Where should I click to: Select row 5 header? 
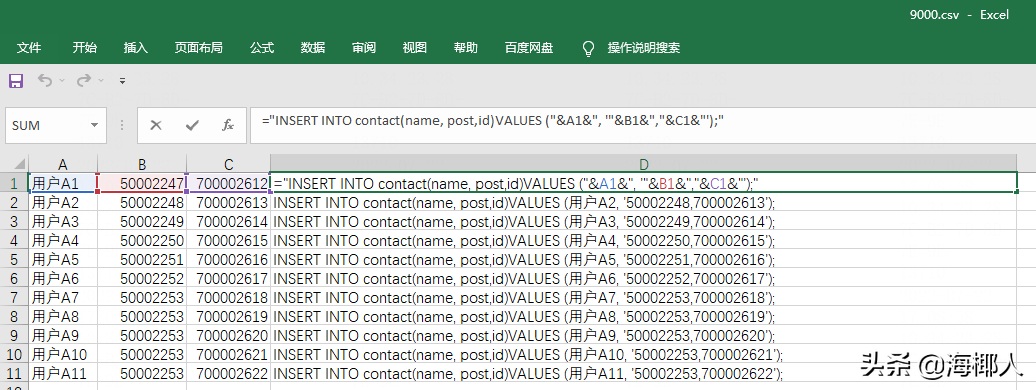pyautogui.click(x=14, y=259)
